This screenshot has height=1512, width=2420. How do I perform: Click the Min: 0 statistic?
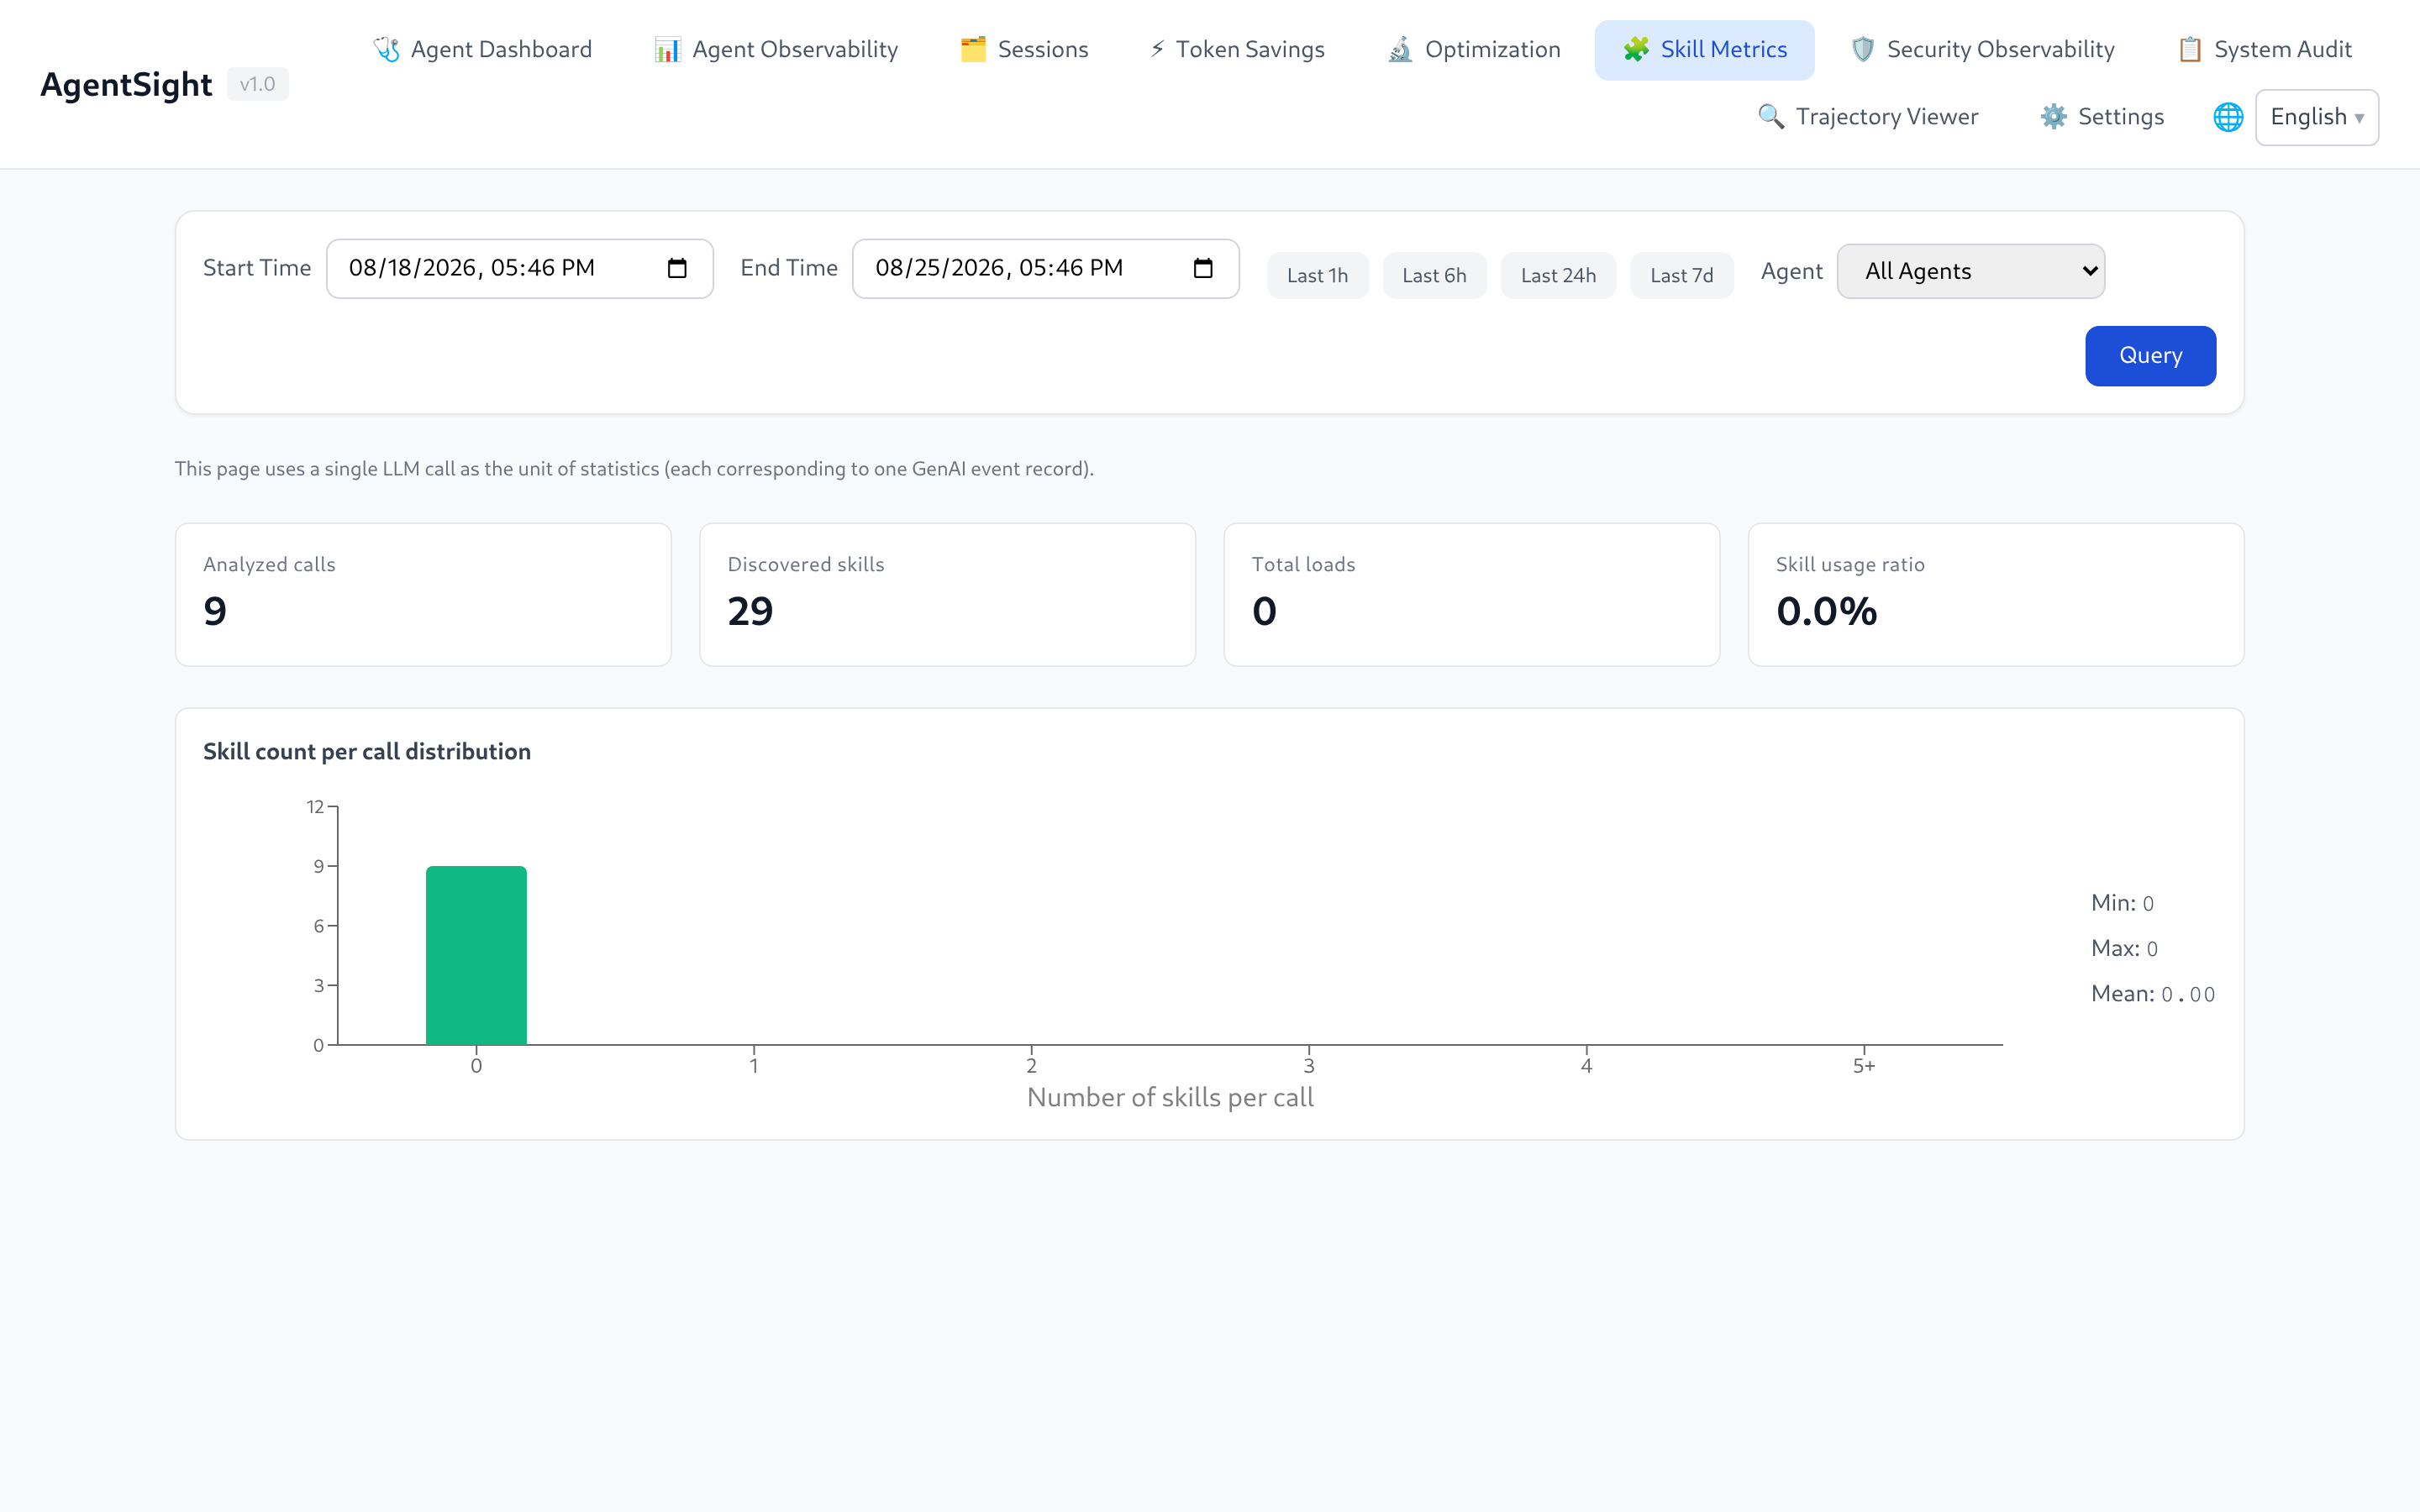coord(2122,903)
